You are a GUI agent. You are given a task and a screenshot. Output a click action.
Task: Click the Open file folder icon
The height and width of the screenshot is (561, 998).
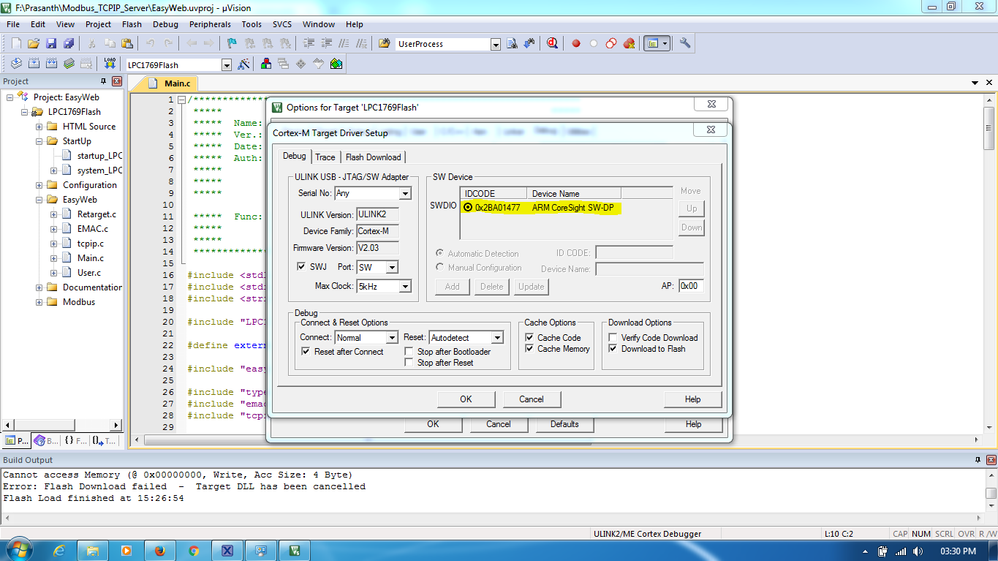pyautogui.click(x=34, y=43)
